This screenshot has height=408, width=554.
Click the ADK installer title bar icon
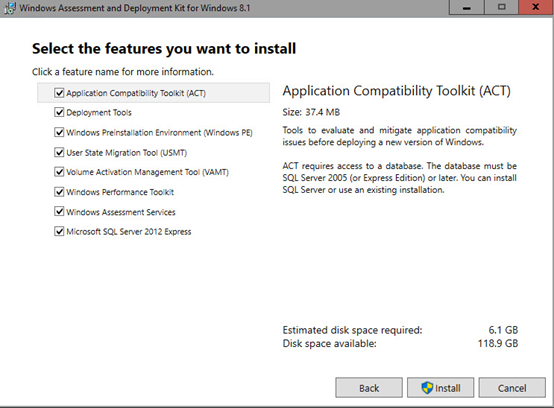[x=10, y=8]
